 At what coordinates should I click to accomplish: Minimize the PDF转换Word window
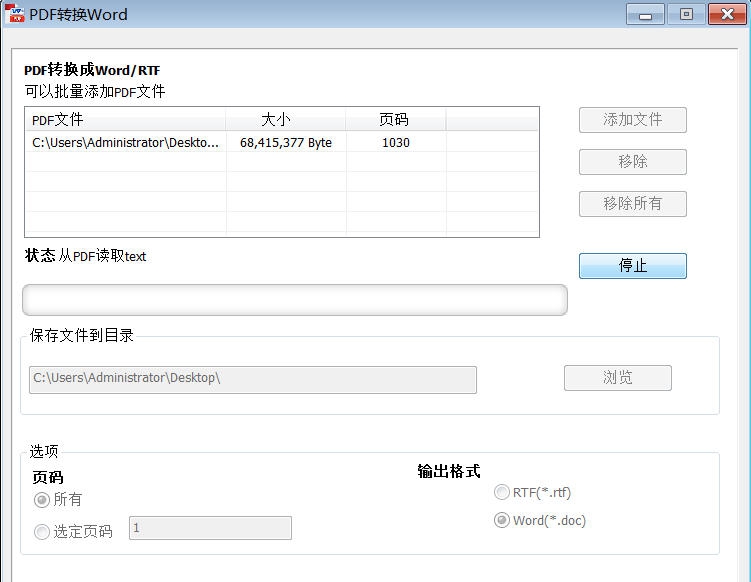point(645,14)
